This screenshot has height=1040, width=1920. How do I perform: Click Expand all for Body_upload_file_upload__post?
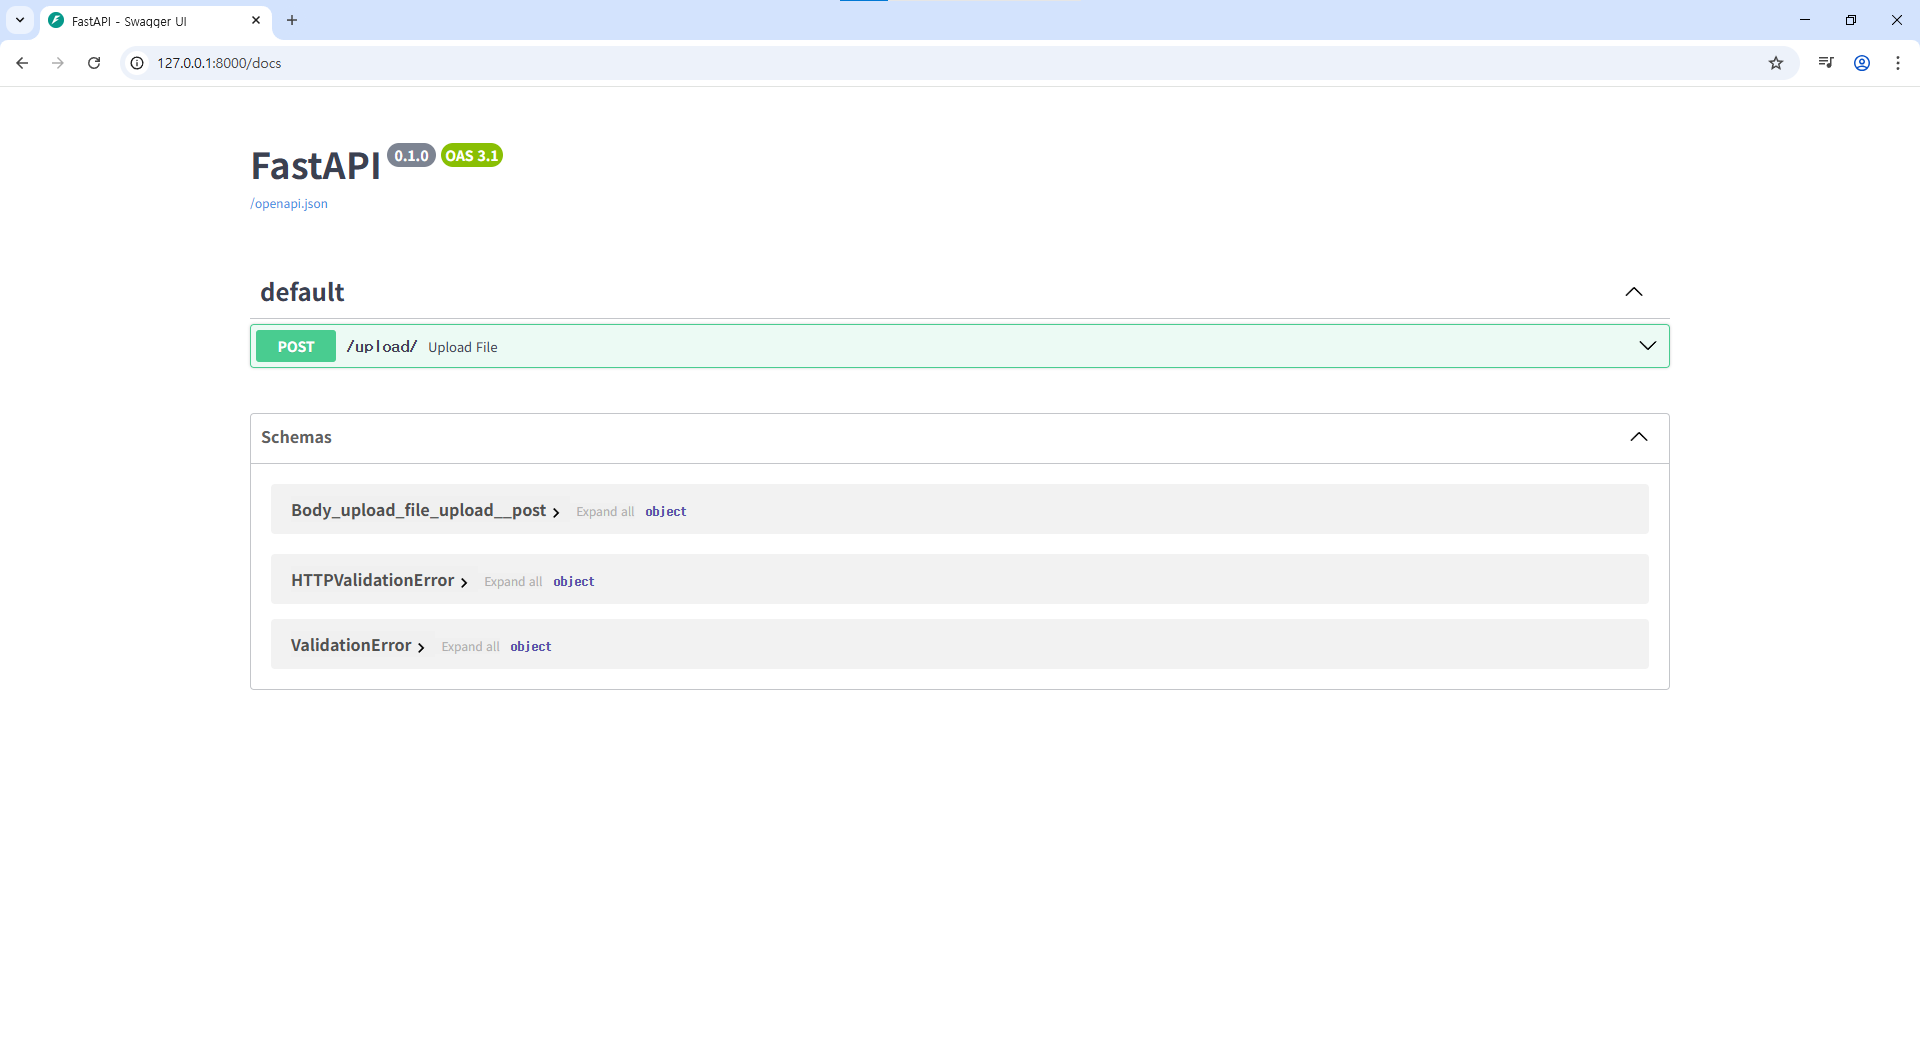(605, 512)
